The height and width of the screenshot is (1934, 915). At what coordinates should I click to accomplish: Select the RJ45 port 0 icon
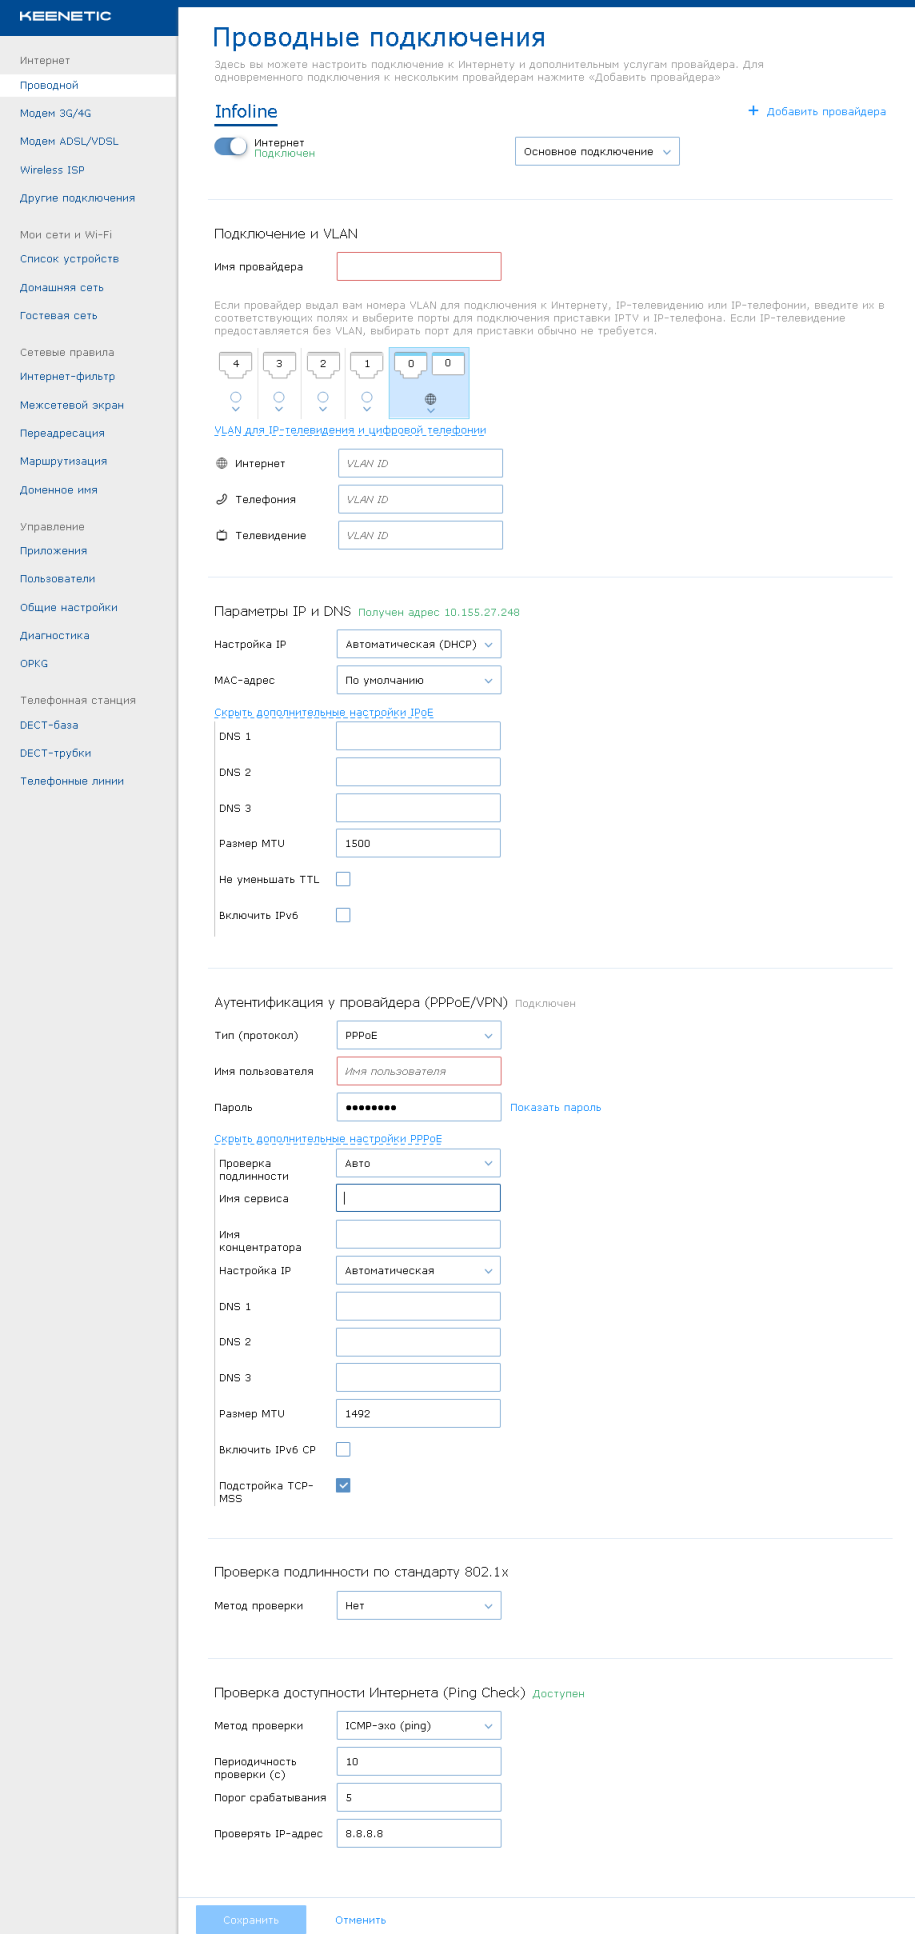(x=411, y=365)
